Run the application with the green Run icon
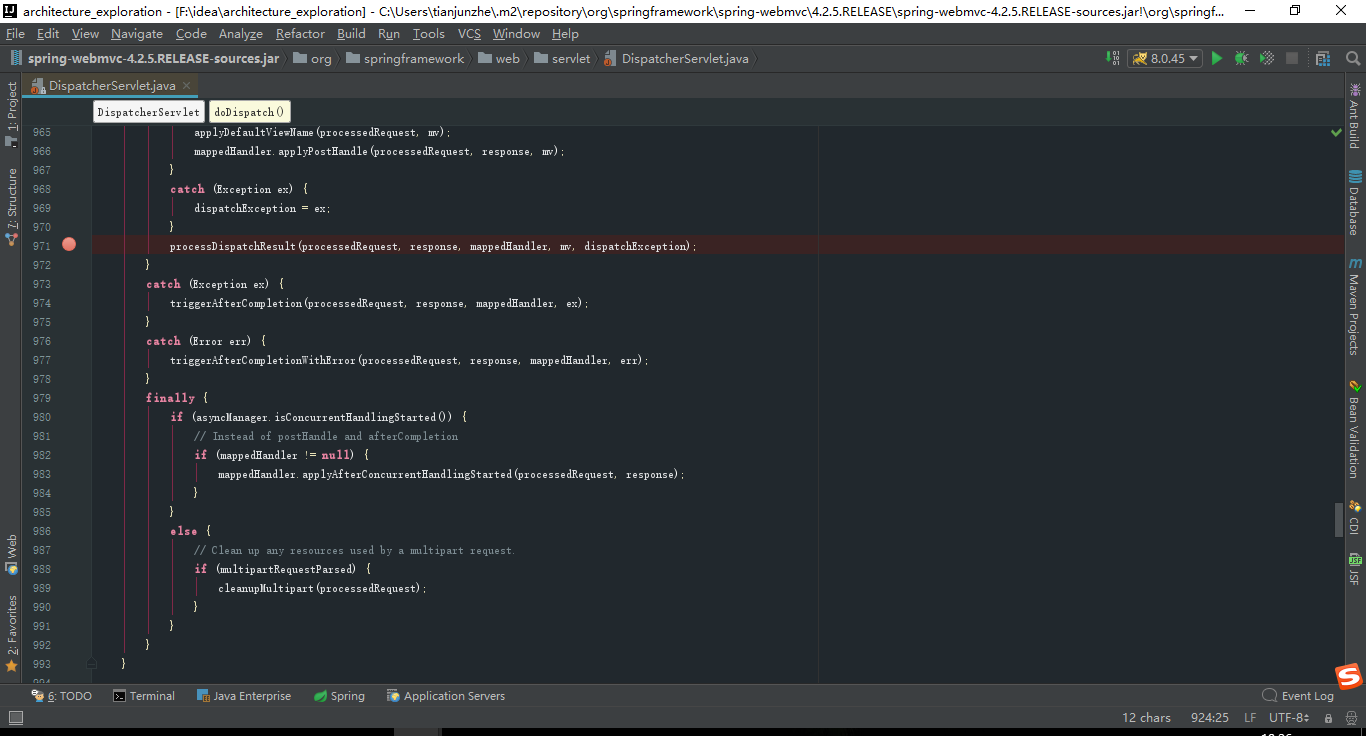Screen dimensions: 1366x736 1217,58
